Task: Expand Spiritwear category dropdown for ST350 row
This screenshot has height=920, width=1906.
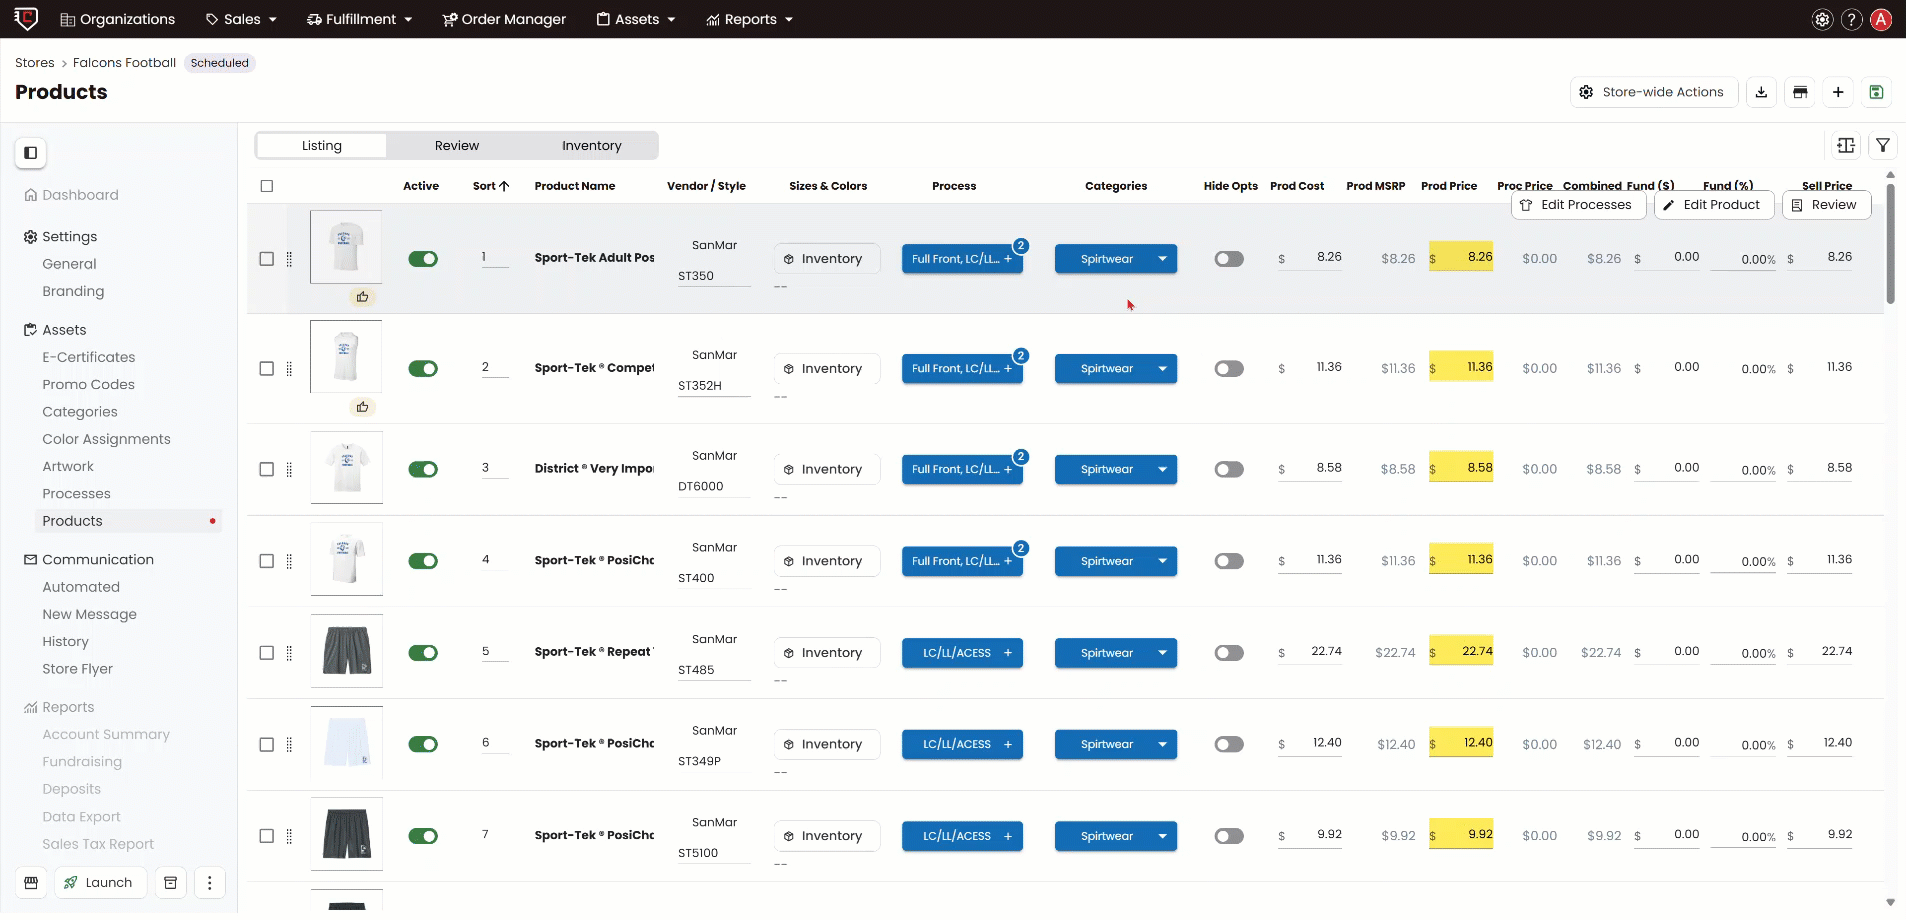Action: (x=1162, y=259)
